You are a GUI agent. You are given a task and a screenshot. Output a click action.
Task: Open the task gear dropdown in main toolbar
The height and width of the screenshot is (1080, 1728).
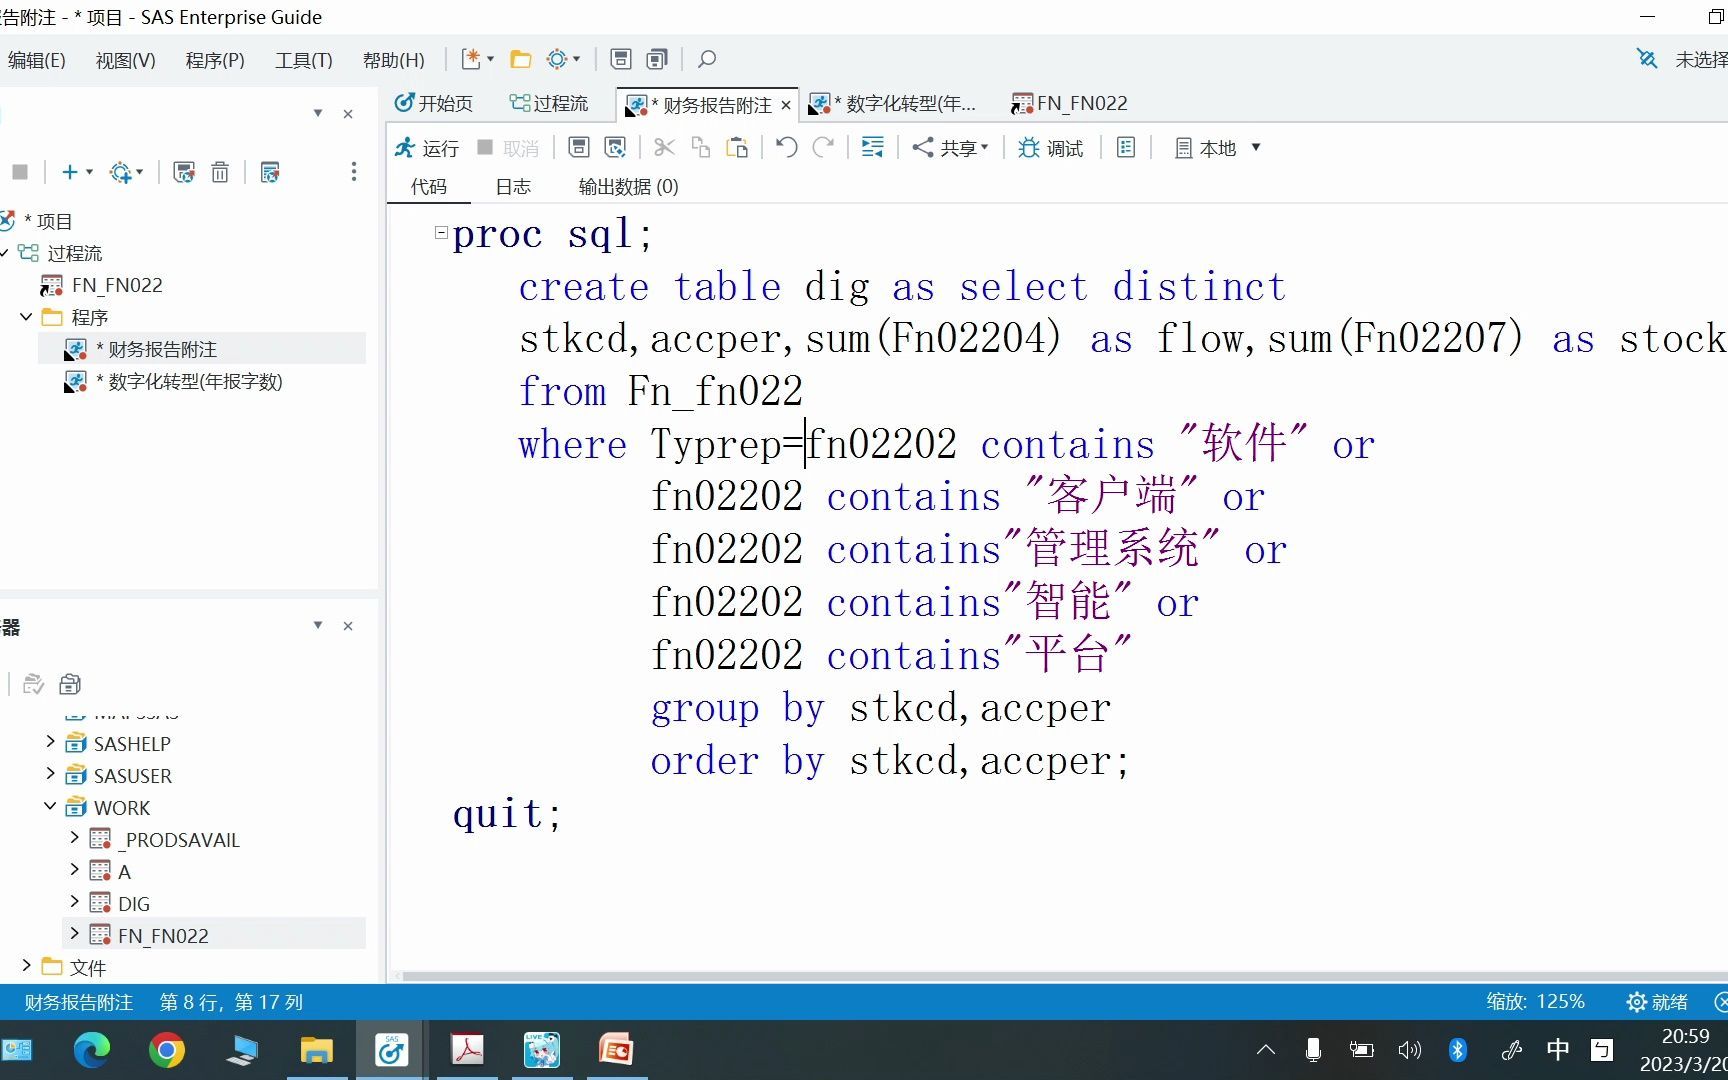pos(564,59)
